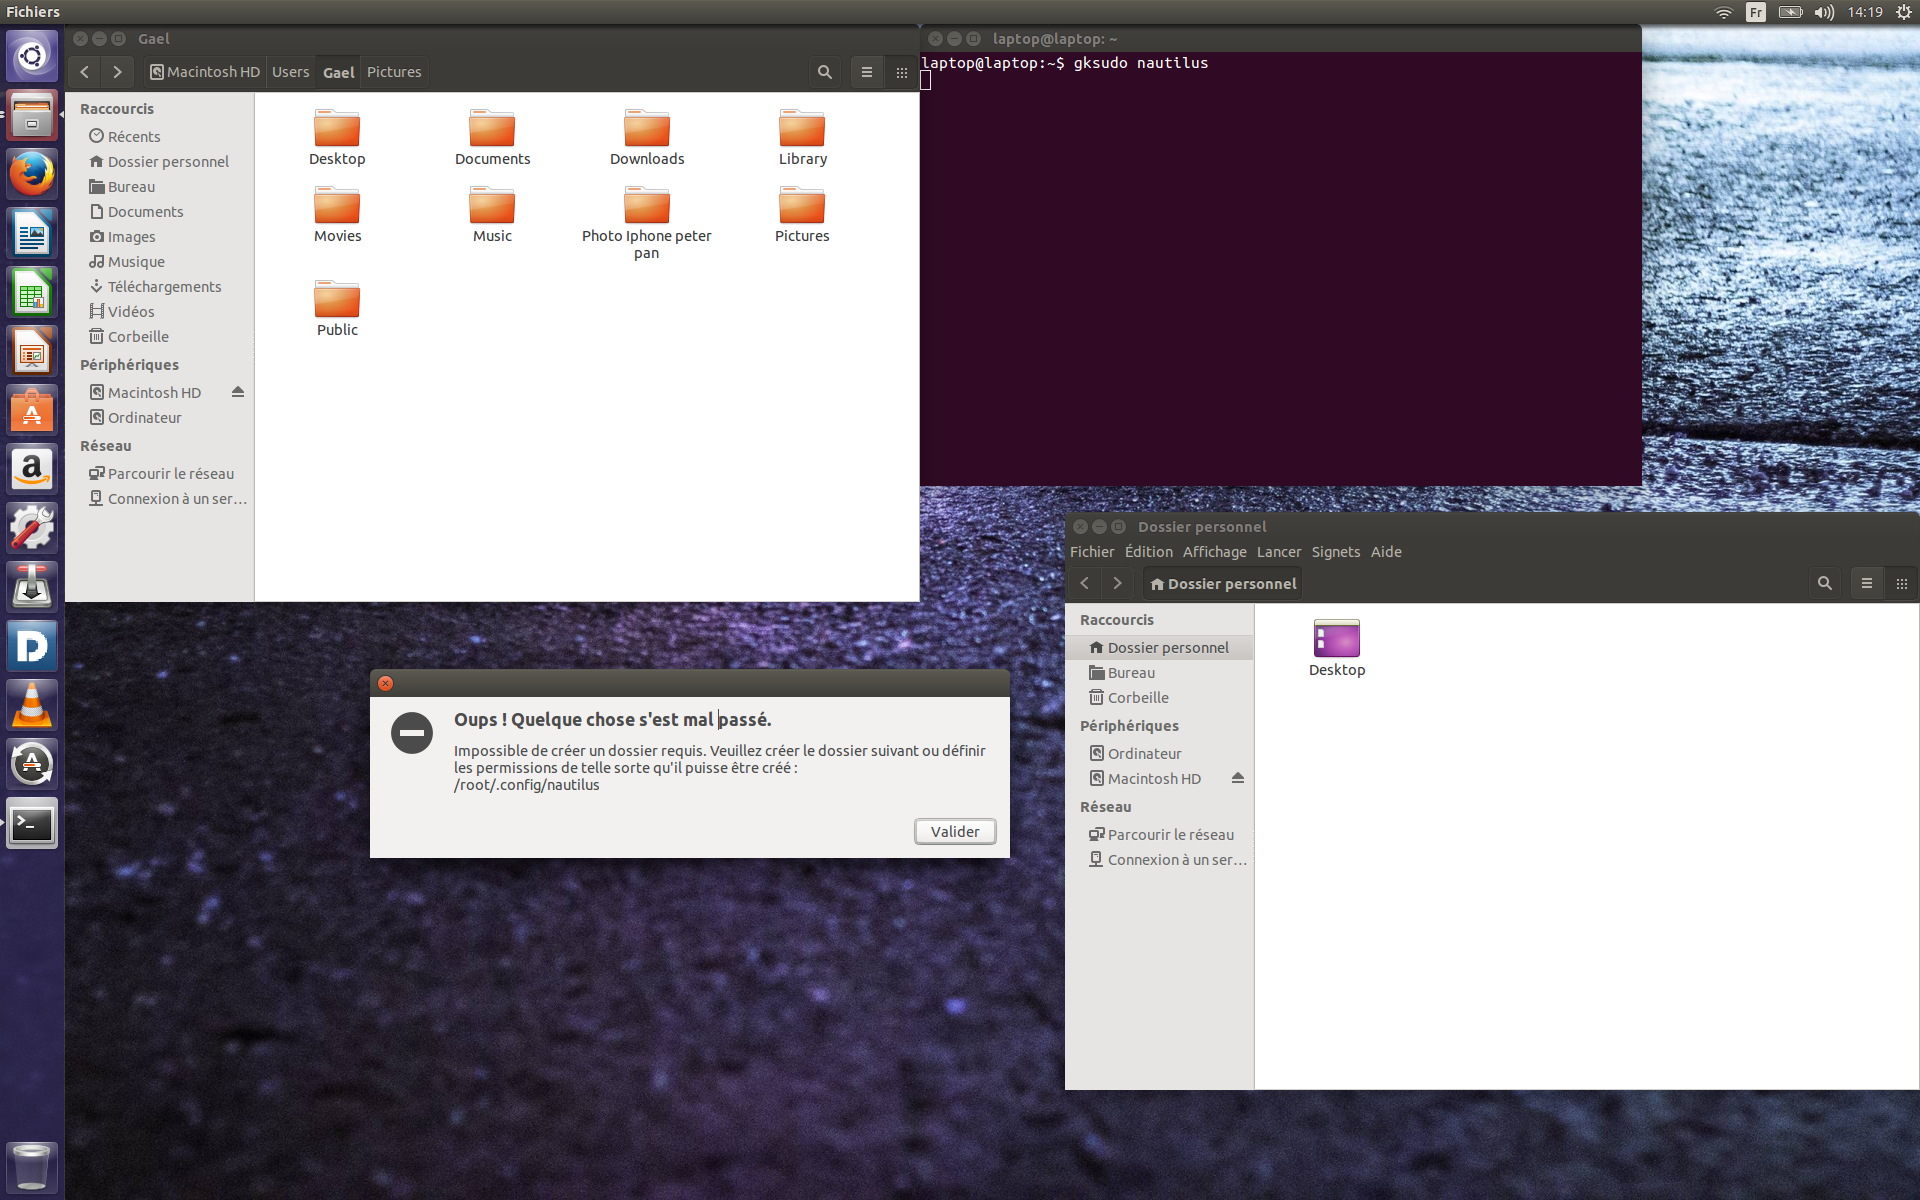Open the Affichage menu
Image resolution: width=1920 pixels, height=1200 pixels.
pyautogui.click(x=1214, y=552)
